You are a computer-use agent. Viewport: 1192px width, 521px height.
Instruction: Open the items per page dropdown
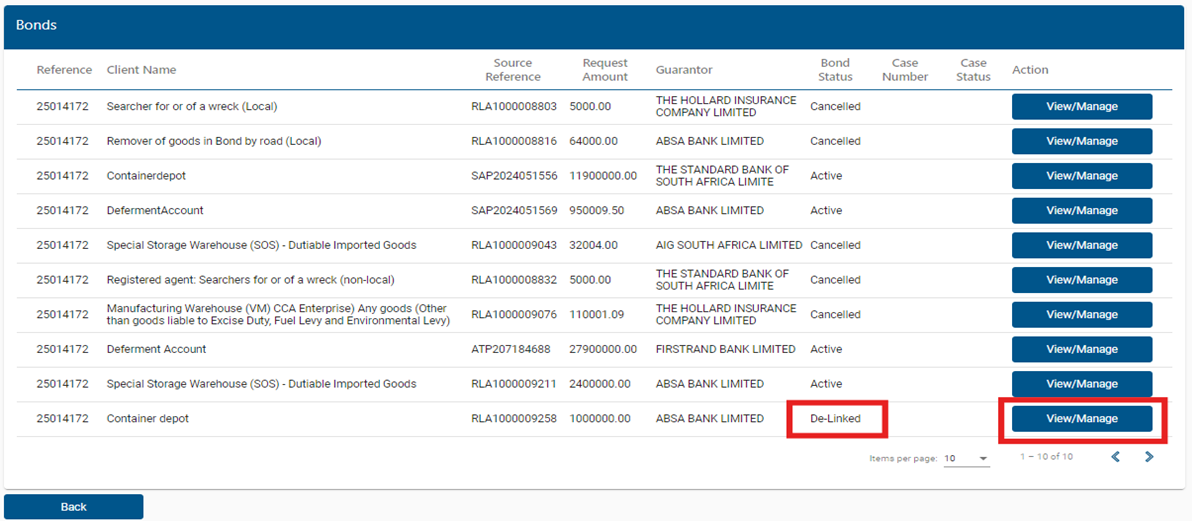pos(966,459)
